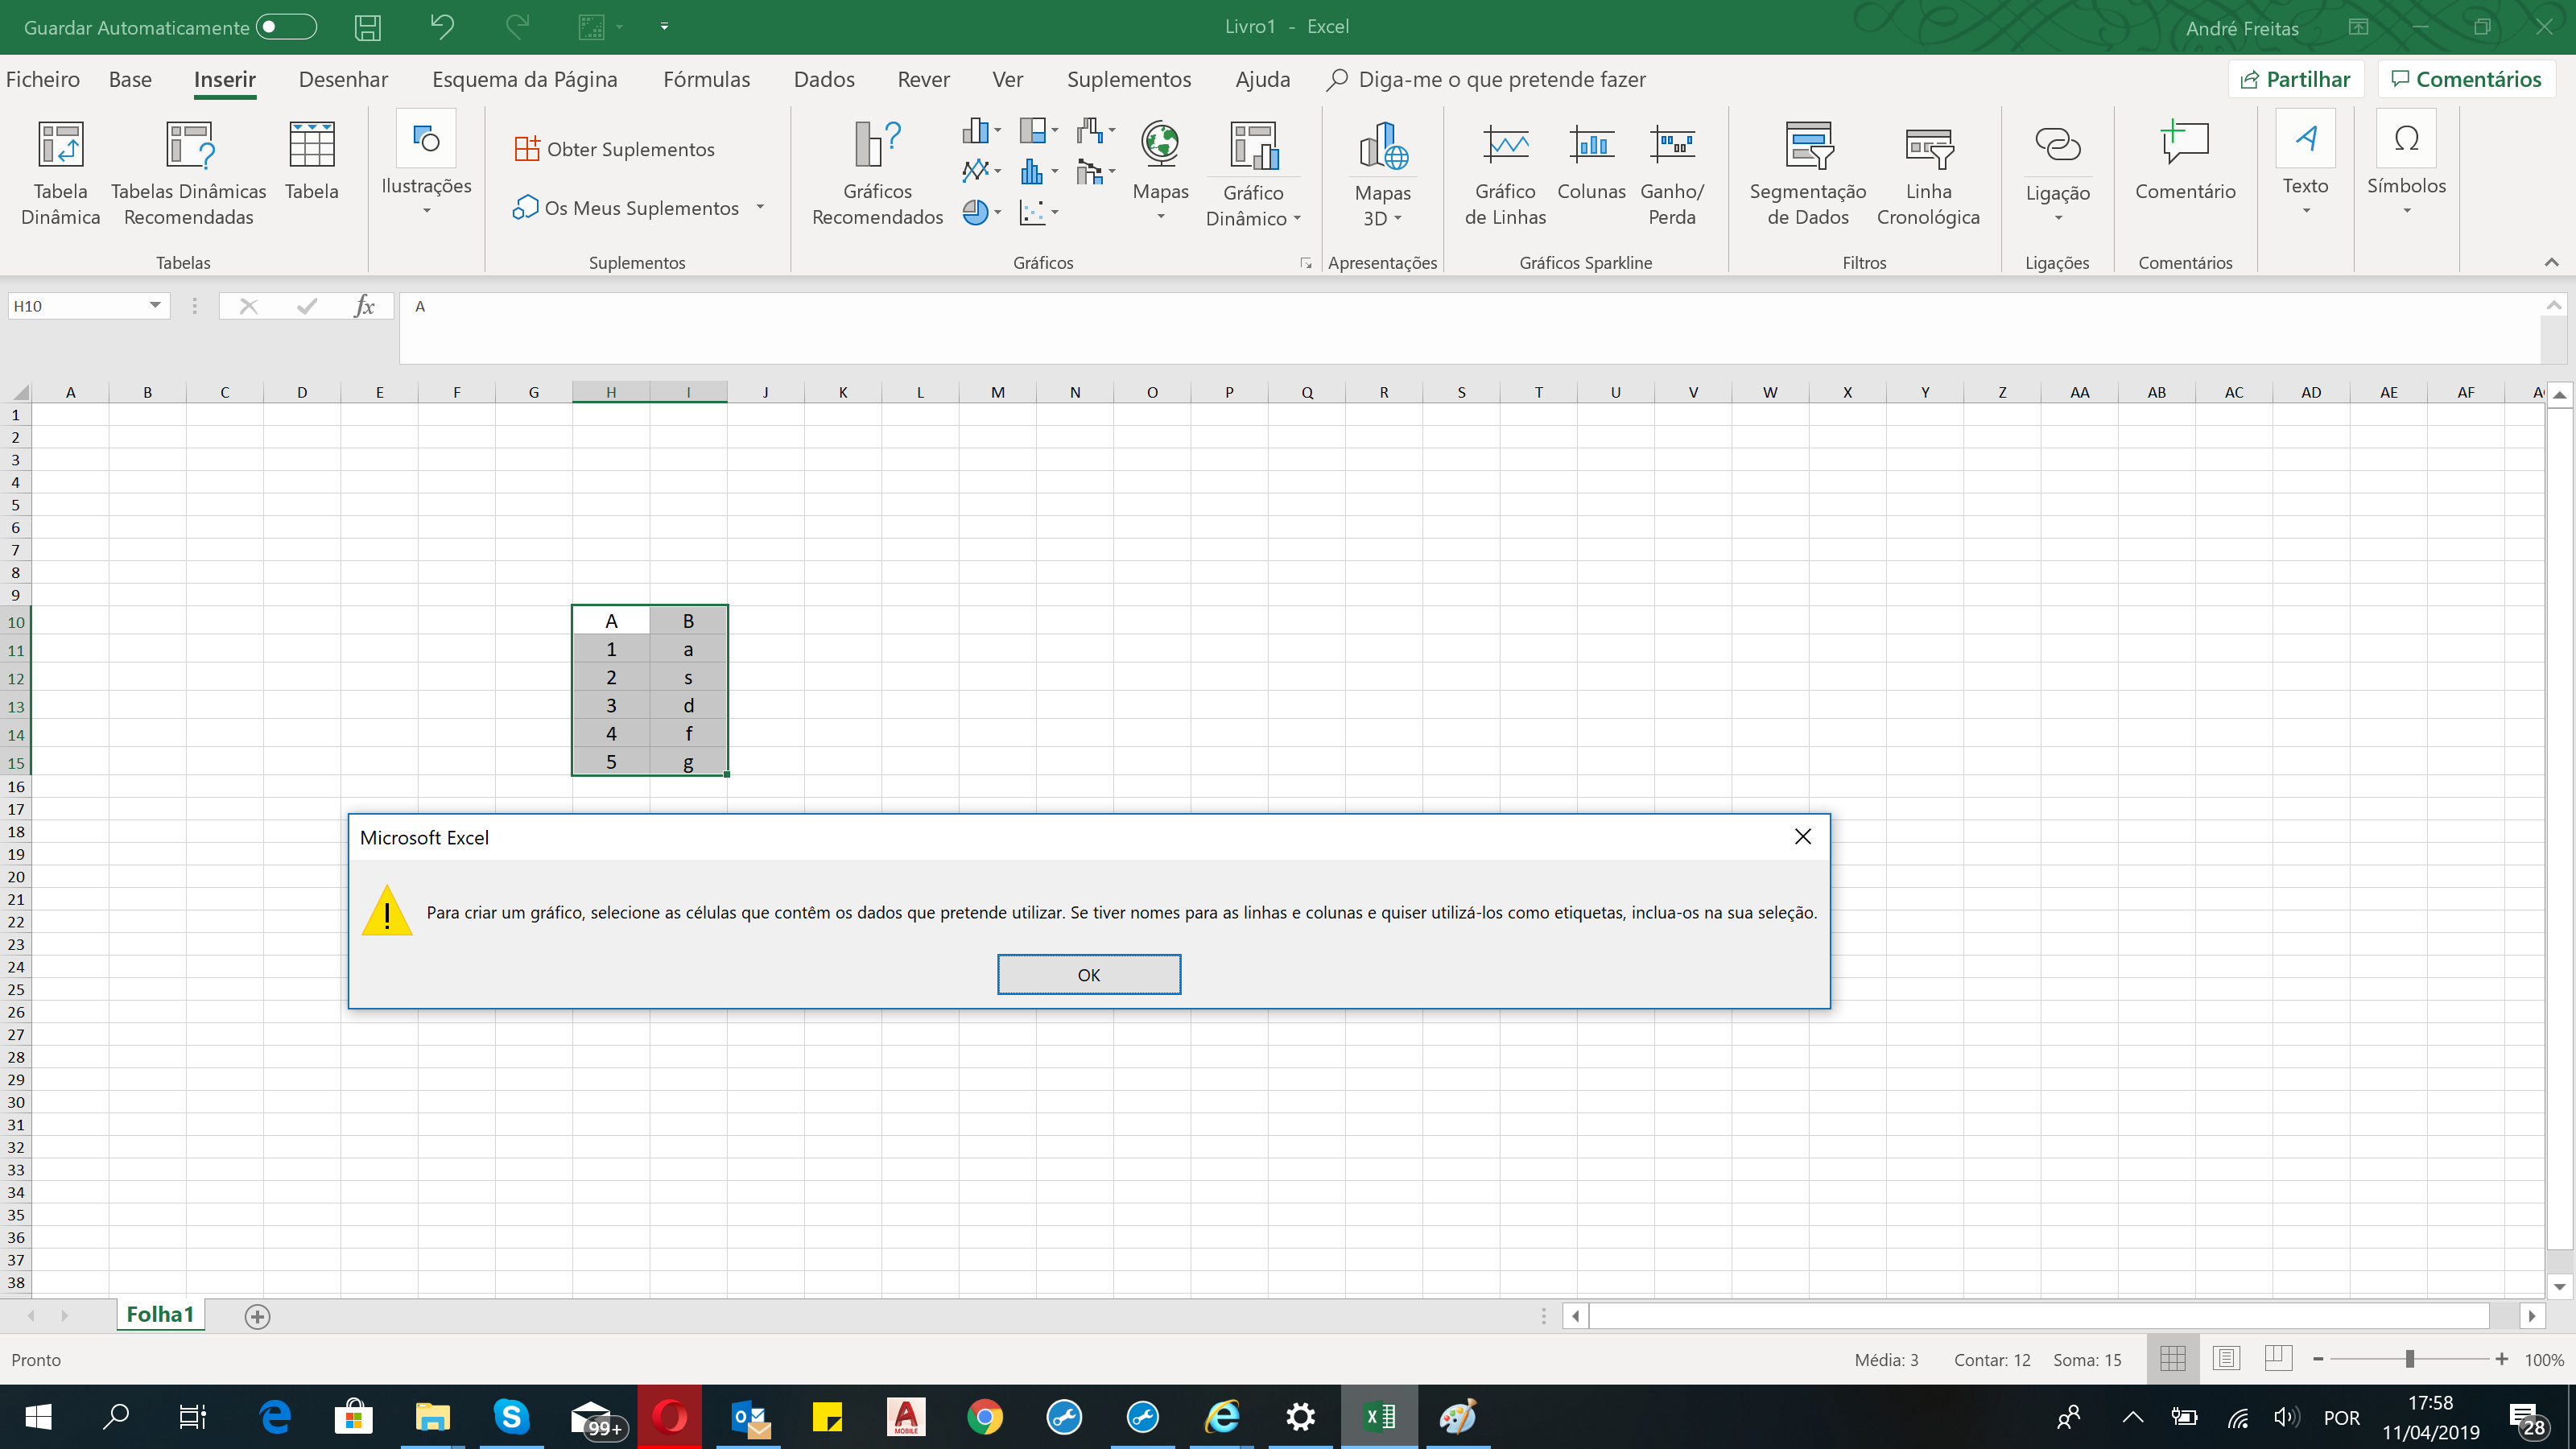Open the Name Box dropdown arrow
The width and height of the screenshot is (2576, 1449).
coord(155,306)
